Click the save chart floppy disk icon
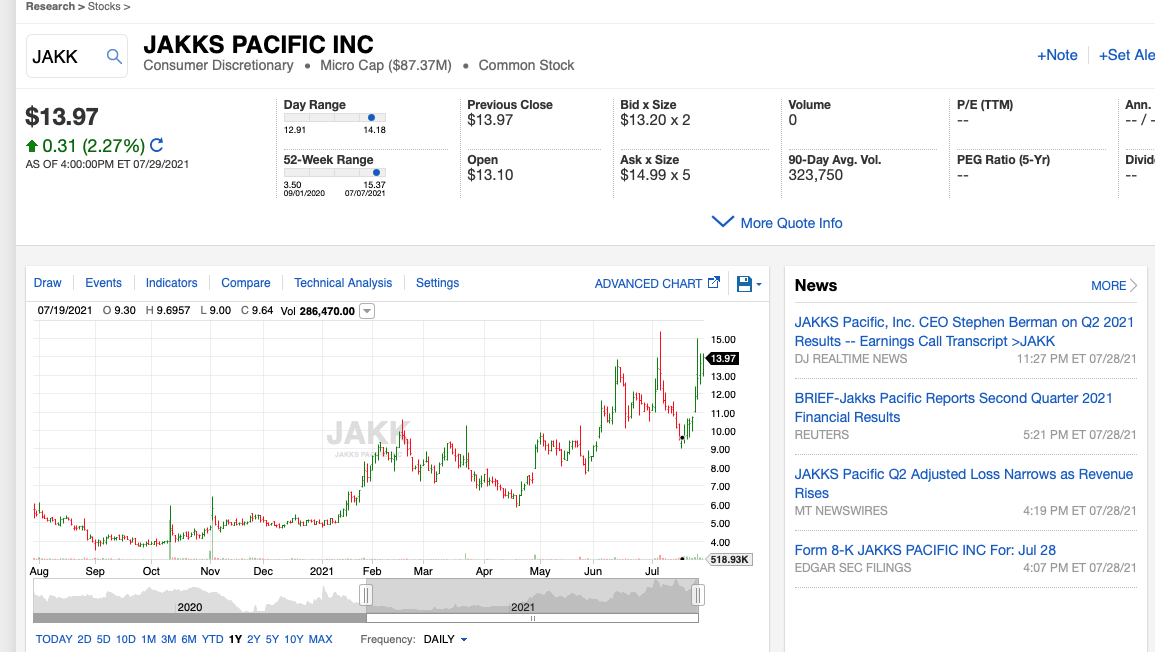Screen dimensions: 1155x652 pyautogui.click(x=744, y=284)
